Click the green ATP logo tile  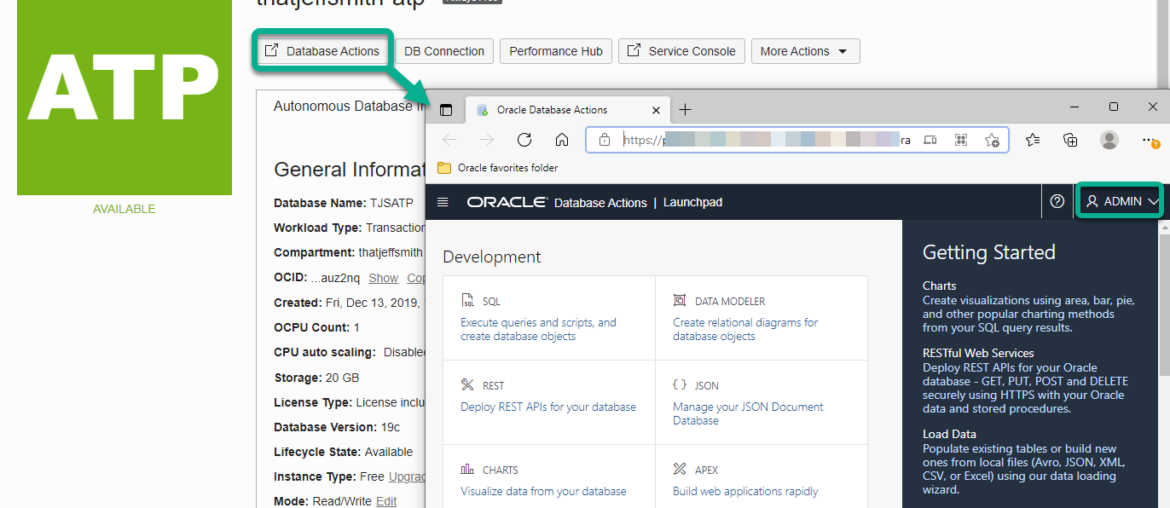[125, 98]
